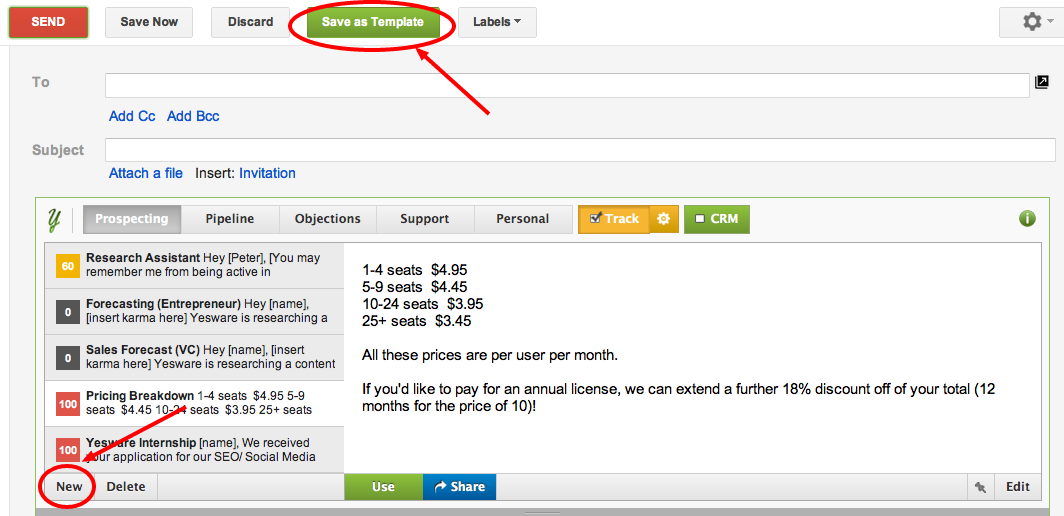Click the Attach a file link
Image resolution: width=1064 pixels, height=516 pixels.
(146, 173)
